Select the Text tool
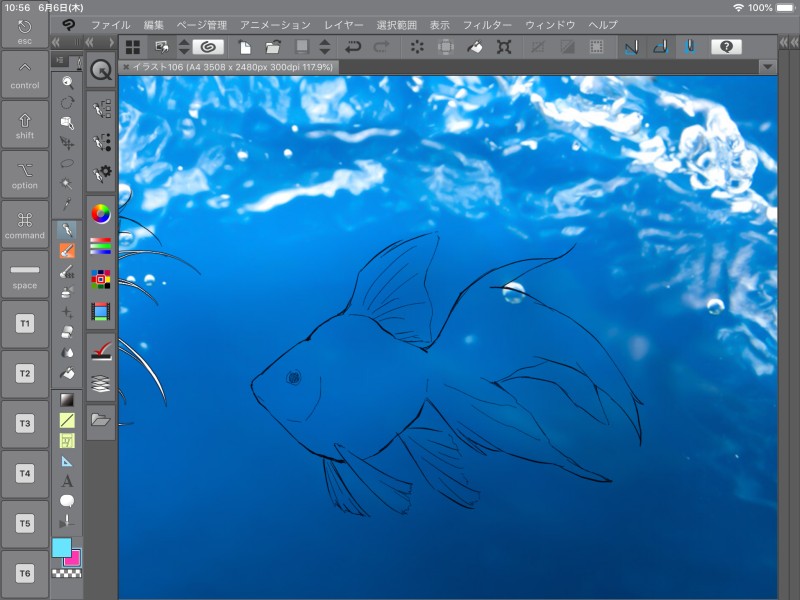The height and width of the screenshot is (600, 800). (x=67, y=481)
